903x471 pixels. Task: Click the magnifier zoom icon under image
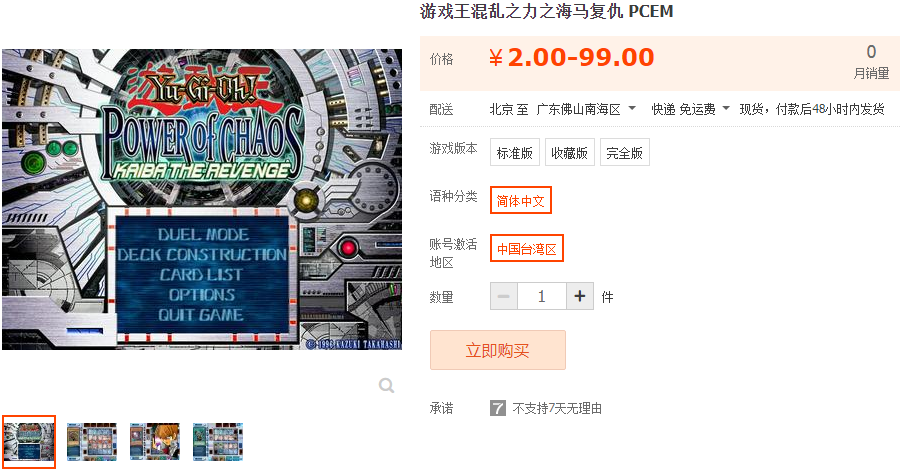pyautogui.click(x=386, y=385)
